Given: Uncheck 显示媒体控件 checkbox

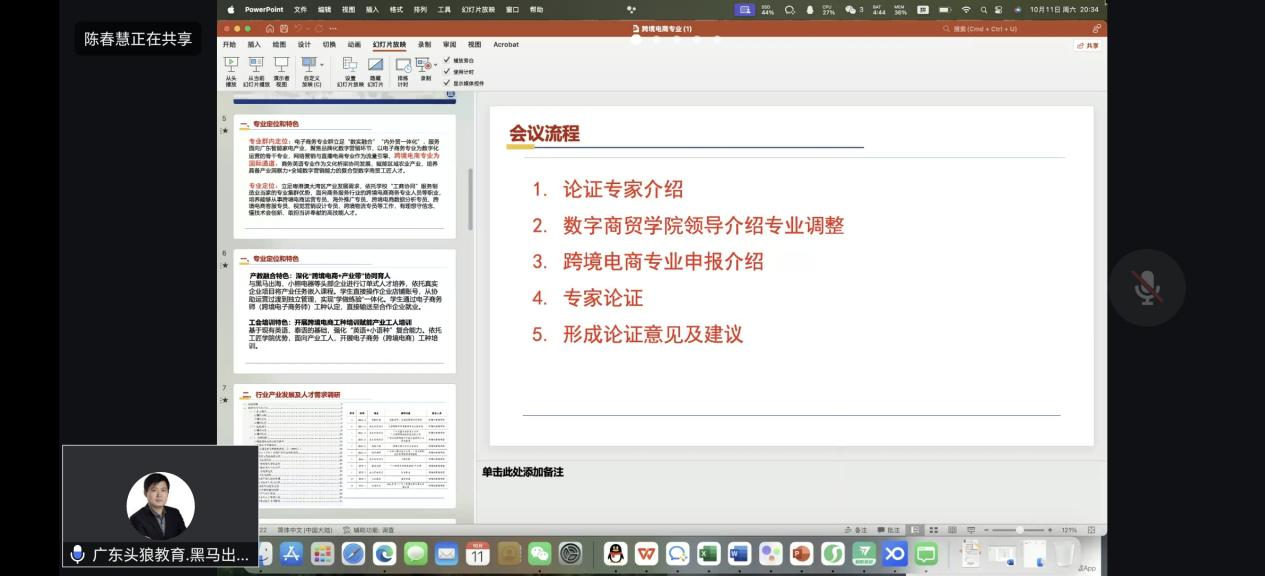Looking at the screenshot, I should [x=447, y=83].
